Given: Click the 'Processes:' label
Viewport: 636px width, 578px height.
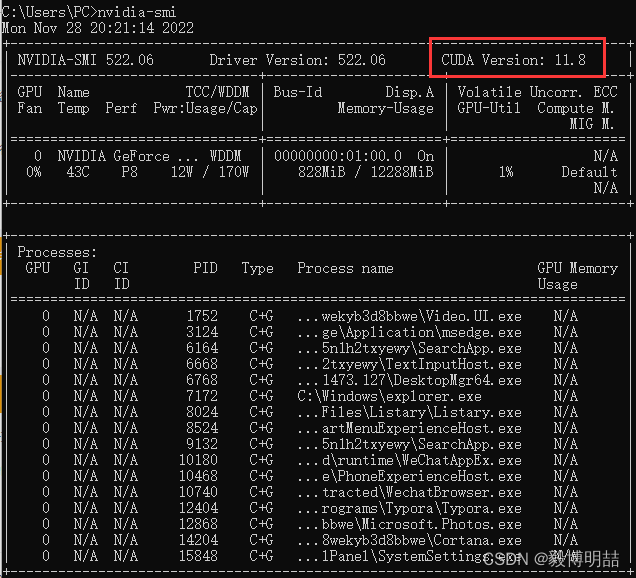Looking at the screenshot, I should click(x=57, y=252).
